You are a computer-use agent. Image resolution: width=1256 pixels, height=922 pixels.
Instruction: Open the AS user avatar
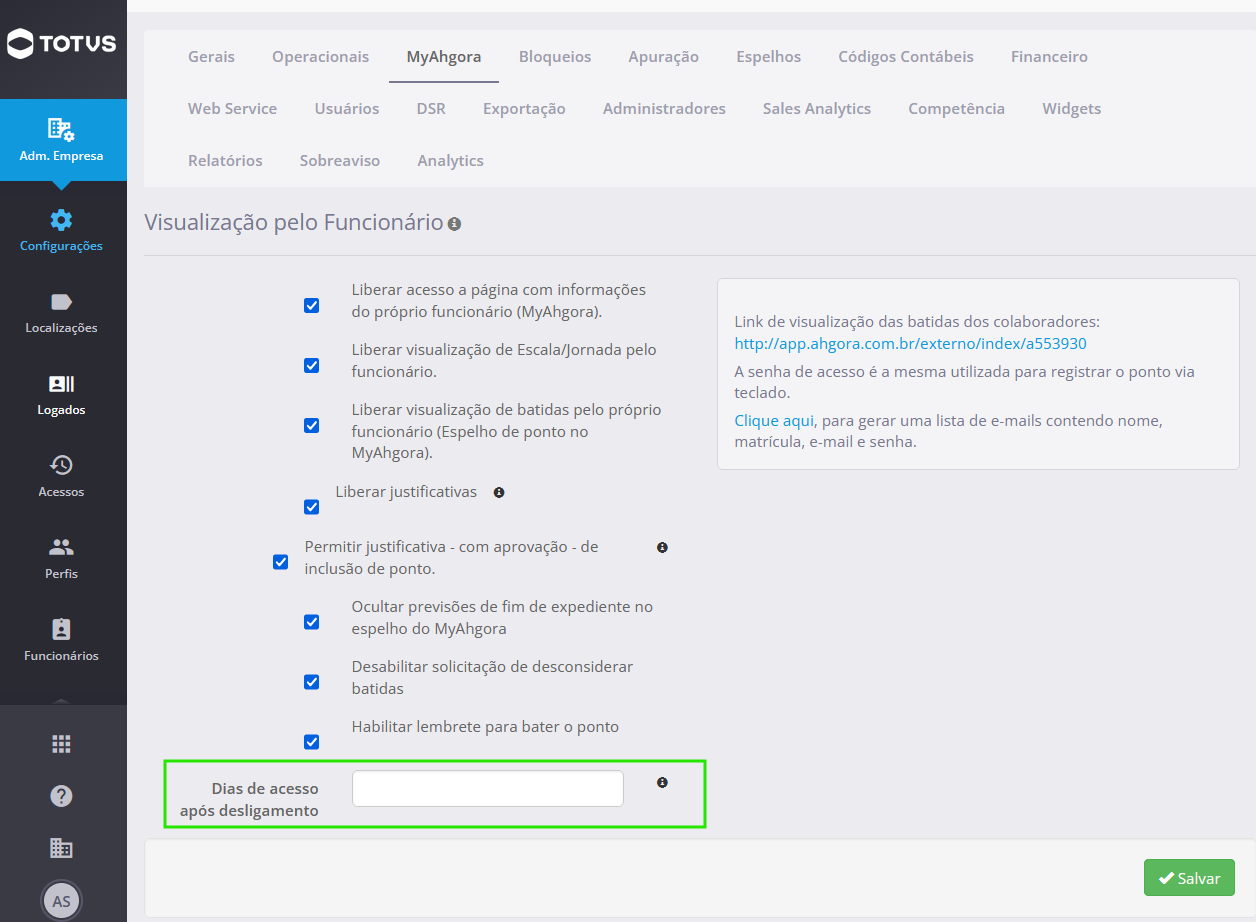click(x=61, y=901)
